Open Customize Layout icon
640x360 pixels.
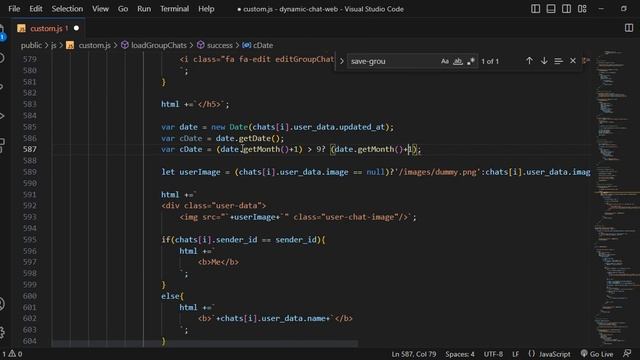coord(582,9)
